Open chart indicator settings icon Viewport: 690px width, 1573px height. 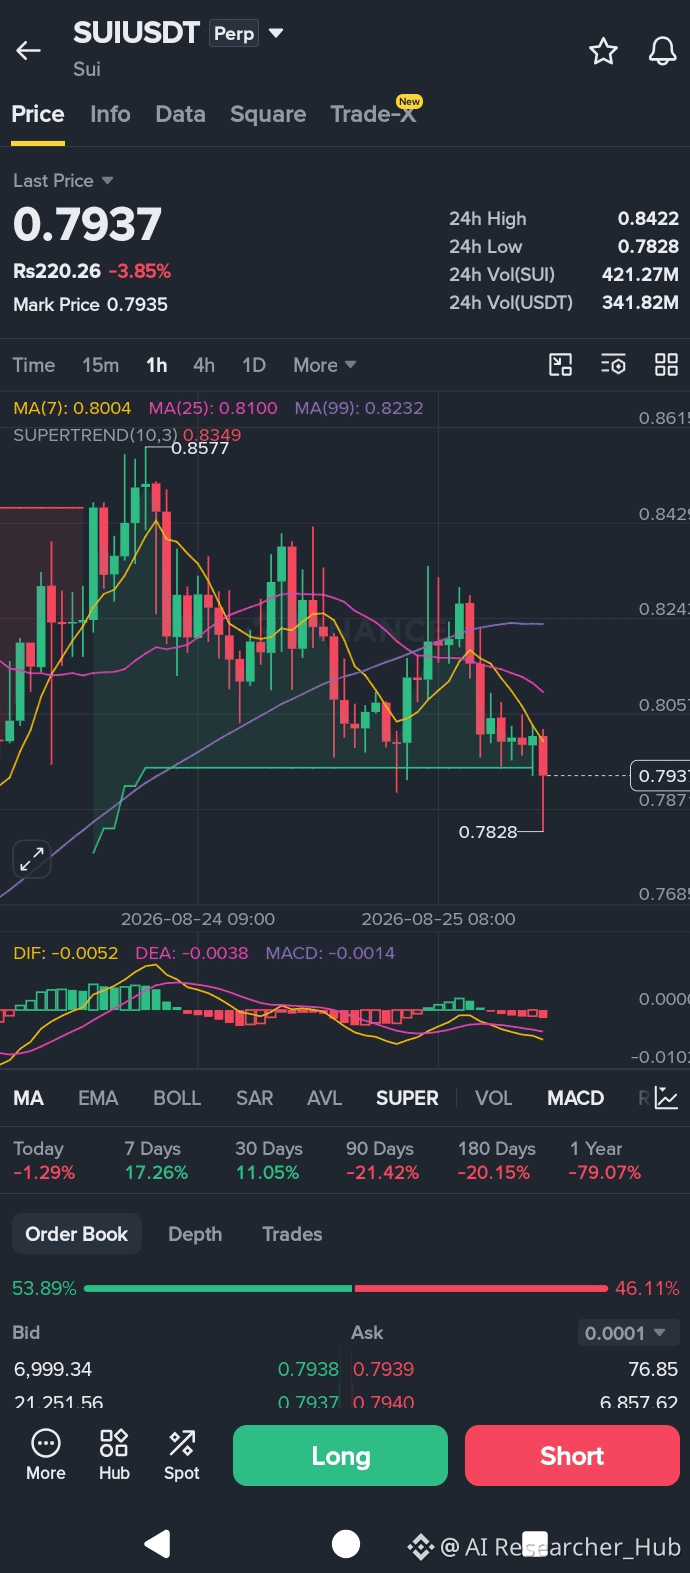click(x=613, y=365)
